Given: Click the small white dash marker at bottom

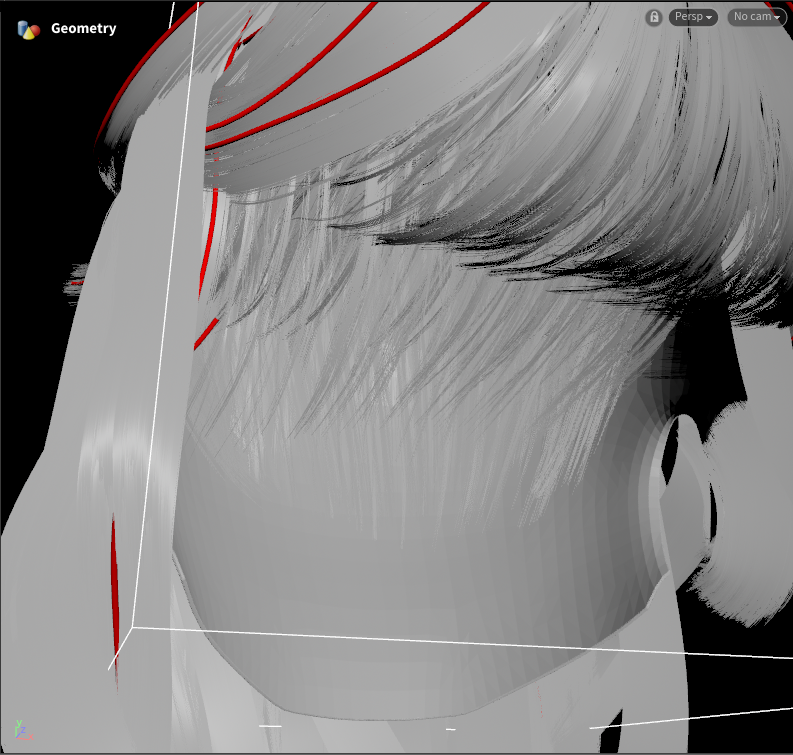Looking at the screenshot, I should [270, 726].
